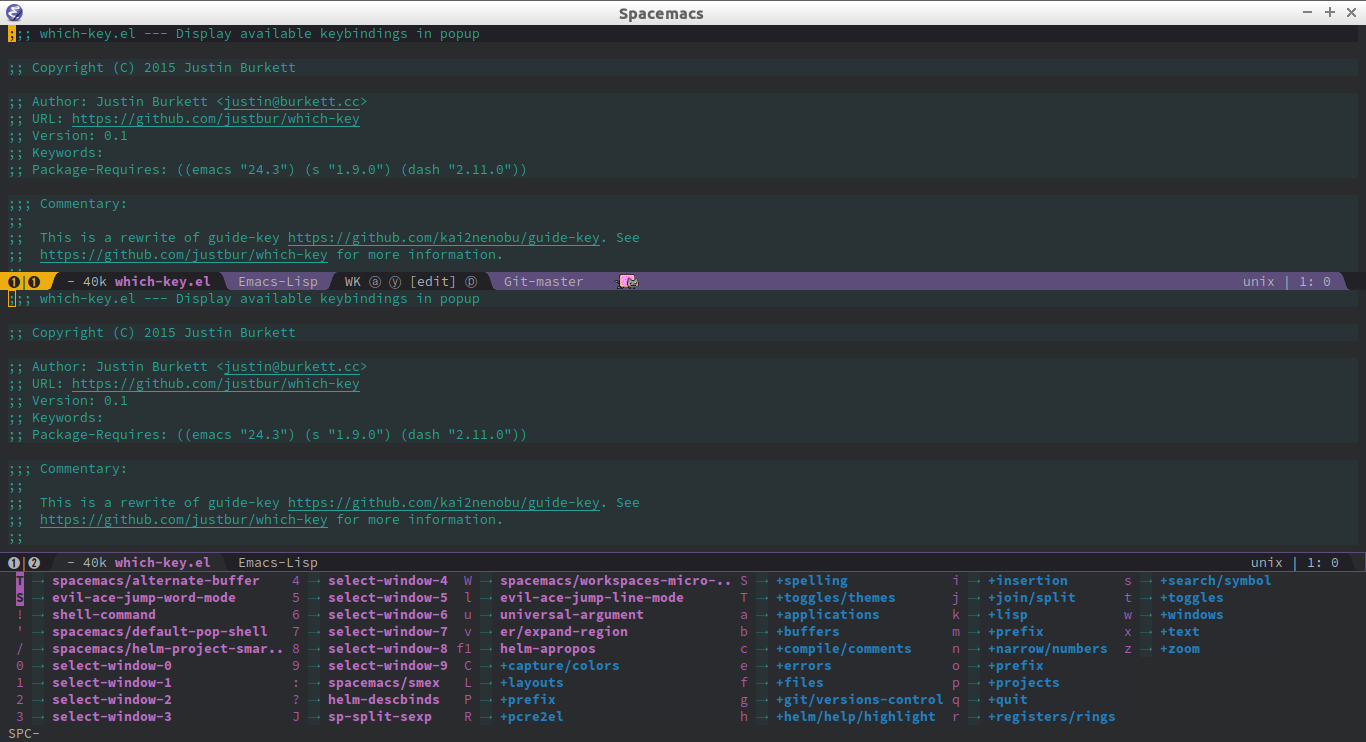Image resolution: width=1366 pixels, height=742 pixels.
Task: Click the Ⓓ minor mode indicator
Action: point(471,282)
